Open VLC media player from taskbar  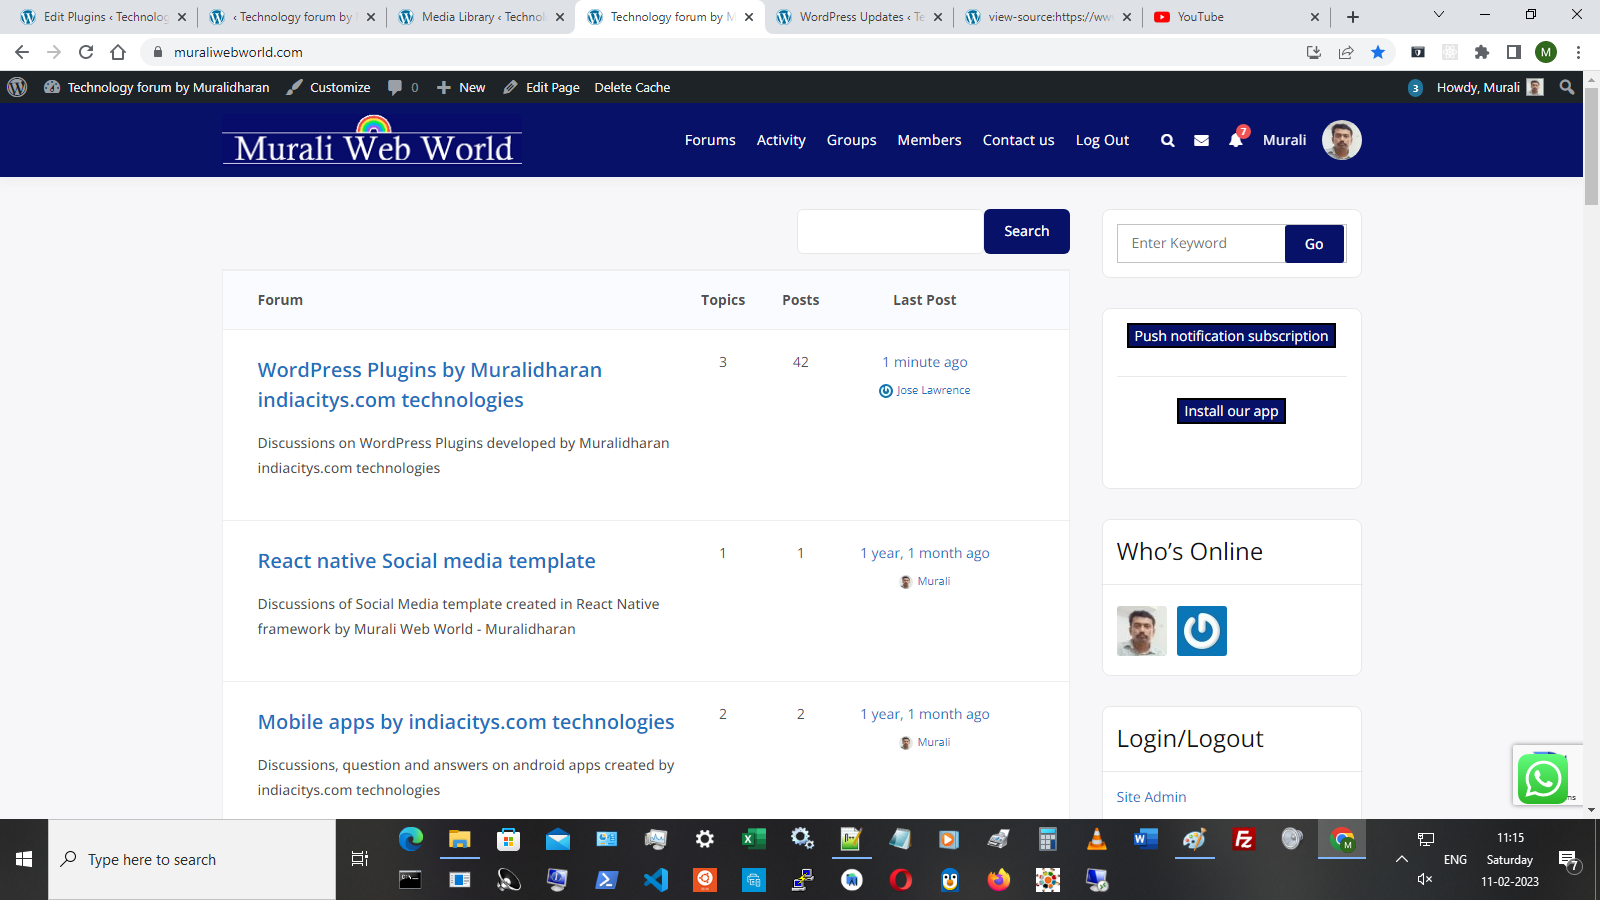pyautogui.click(x=1097, y=839)
